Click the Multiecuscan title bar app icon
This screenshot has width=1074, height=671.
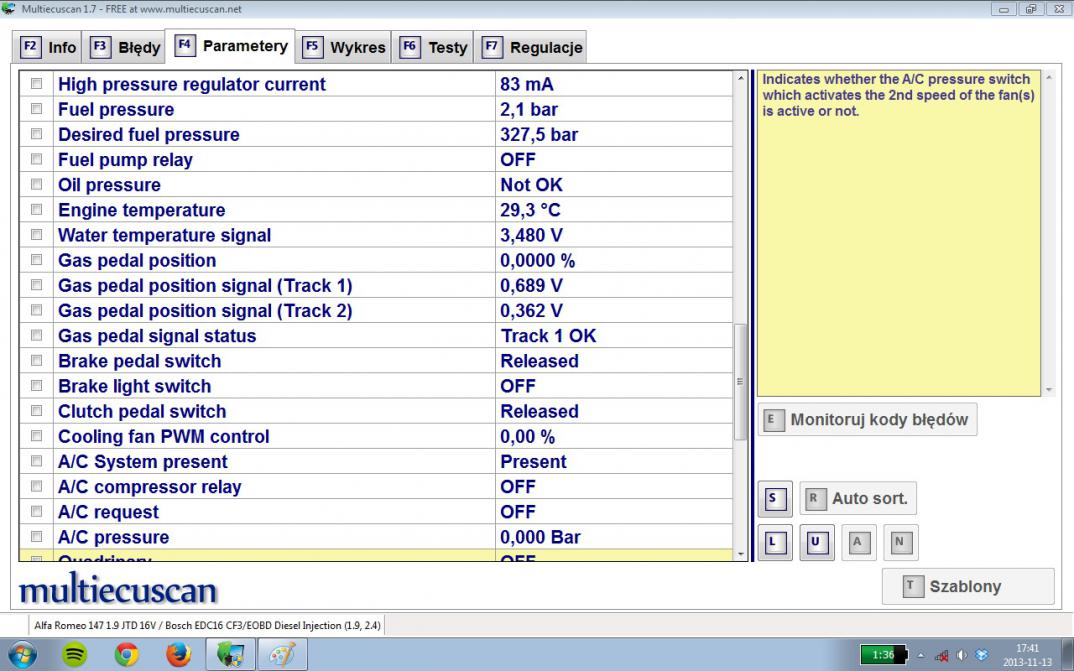(8, 9)
